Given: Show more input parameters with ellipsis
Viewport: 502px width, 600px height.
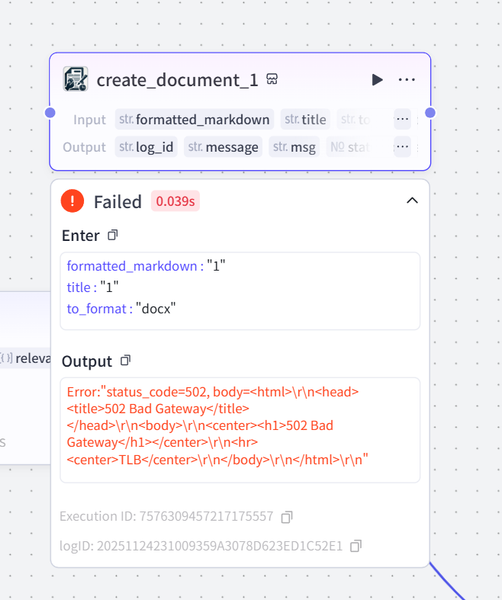Looking at the screenshot, I should tap(402, 119).
